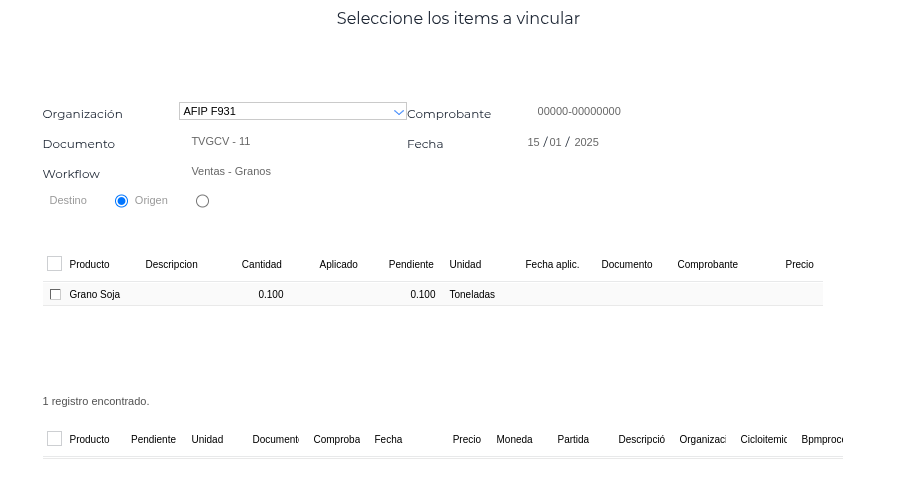Select the Destino radio button
901x492 pixels.
pyautogui.click(x=122, y=201)
